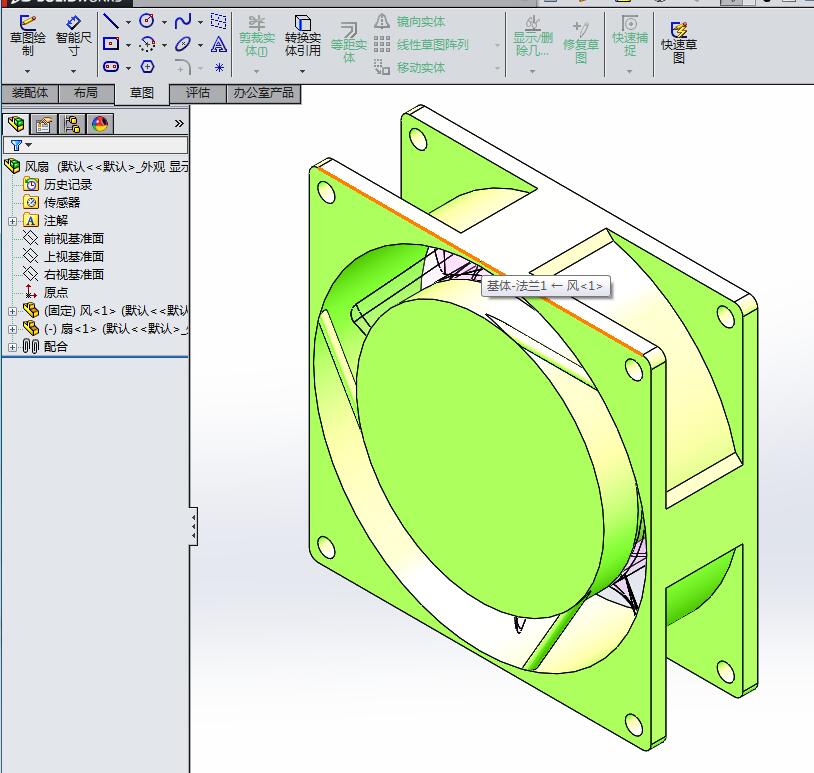814x773 pixels.
Task: Open the PropertyManager panel tab
Action: point(44,124)
